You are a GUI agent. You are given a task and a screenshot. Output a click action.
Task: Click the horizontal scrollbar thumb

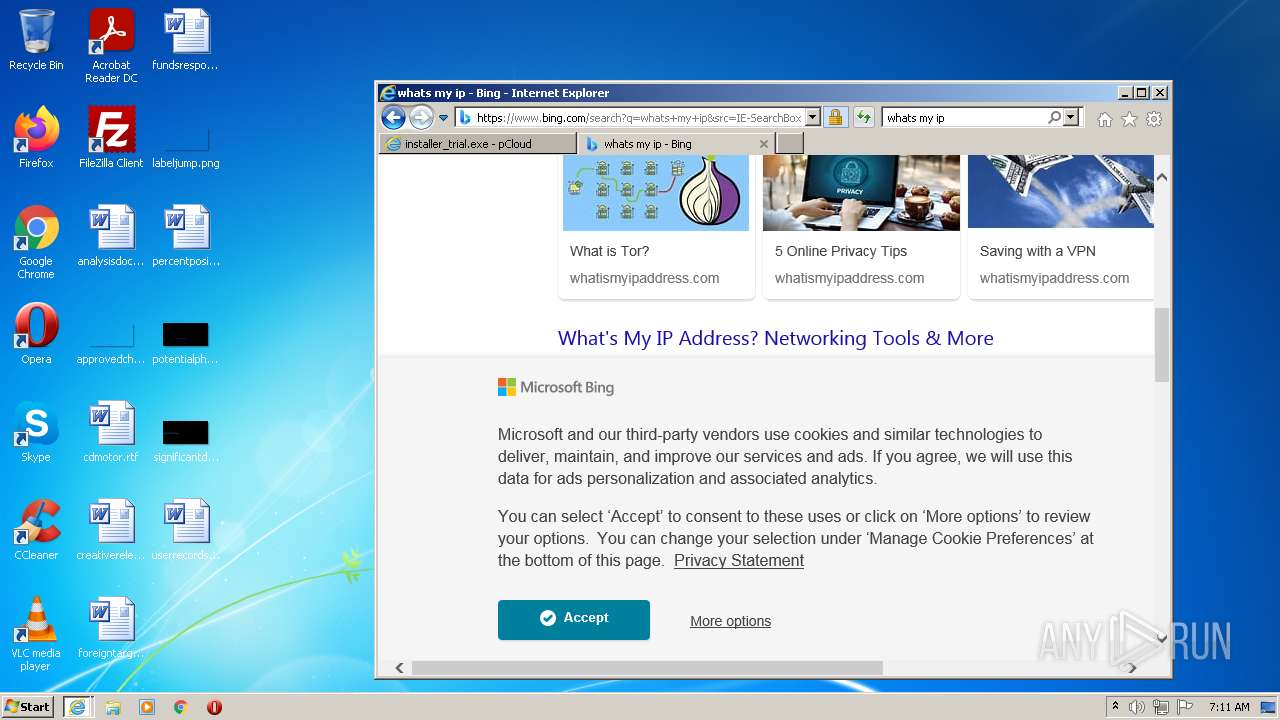(x=647, y=668)
